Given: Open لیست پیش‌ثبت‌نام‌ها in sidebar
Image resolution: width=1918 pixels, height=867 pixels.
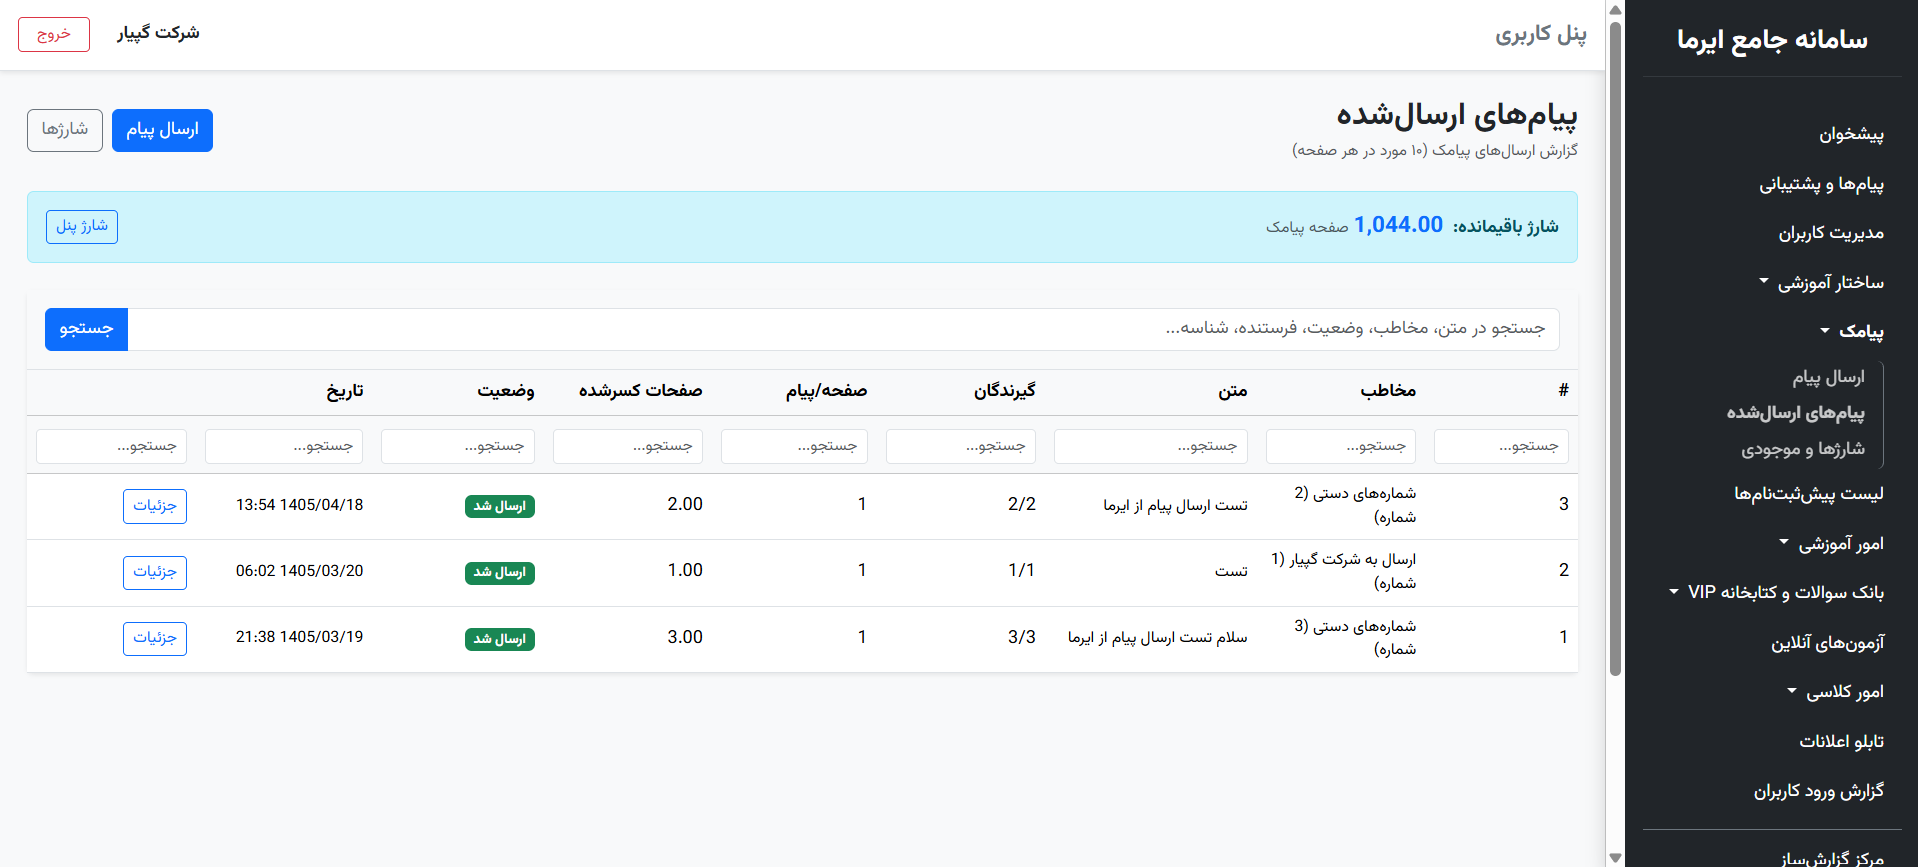Looking at the screenshot, I should 1809,493.
